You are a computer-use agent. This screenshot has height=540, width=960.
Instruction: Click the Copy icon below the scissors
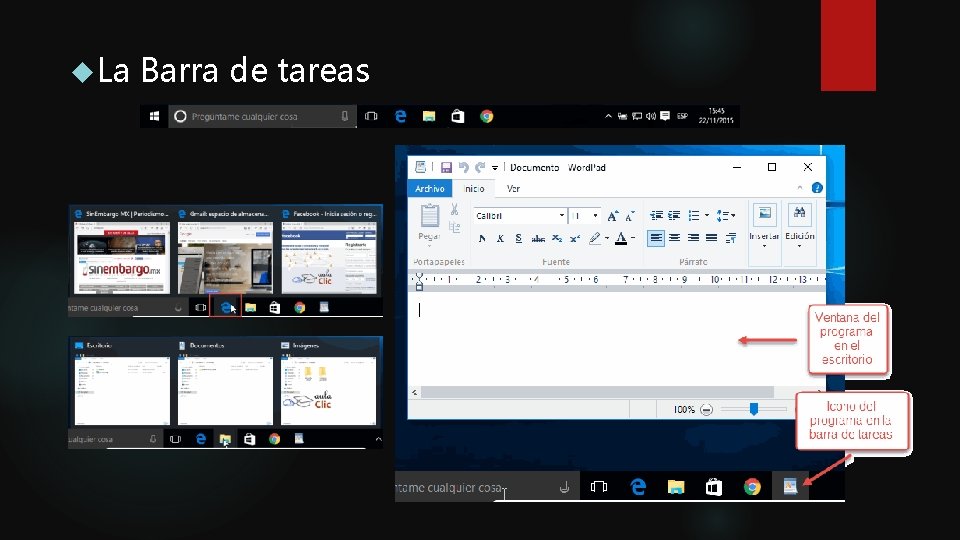[454, 227]
